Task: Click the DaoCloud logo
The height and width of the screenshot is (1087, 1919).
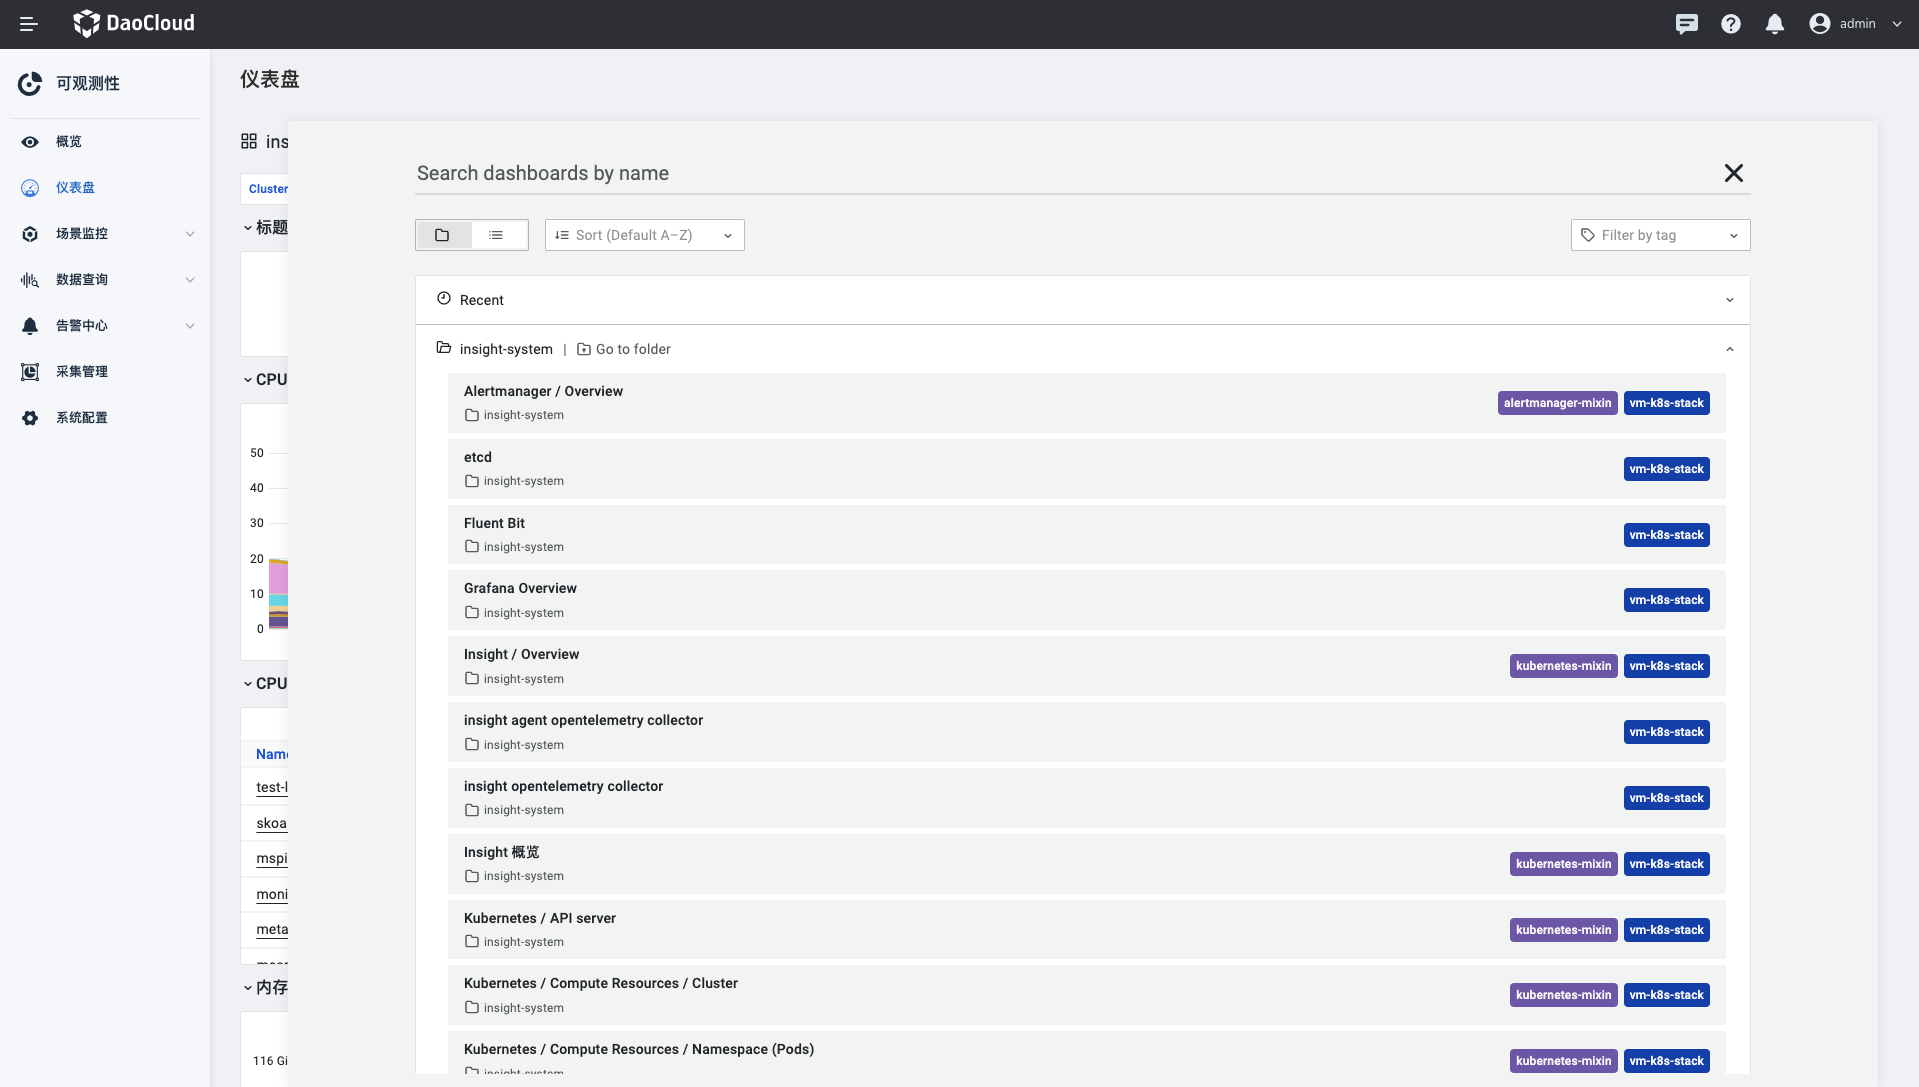Action: point(134,23)
